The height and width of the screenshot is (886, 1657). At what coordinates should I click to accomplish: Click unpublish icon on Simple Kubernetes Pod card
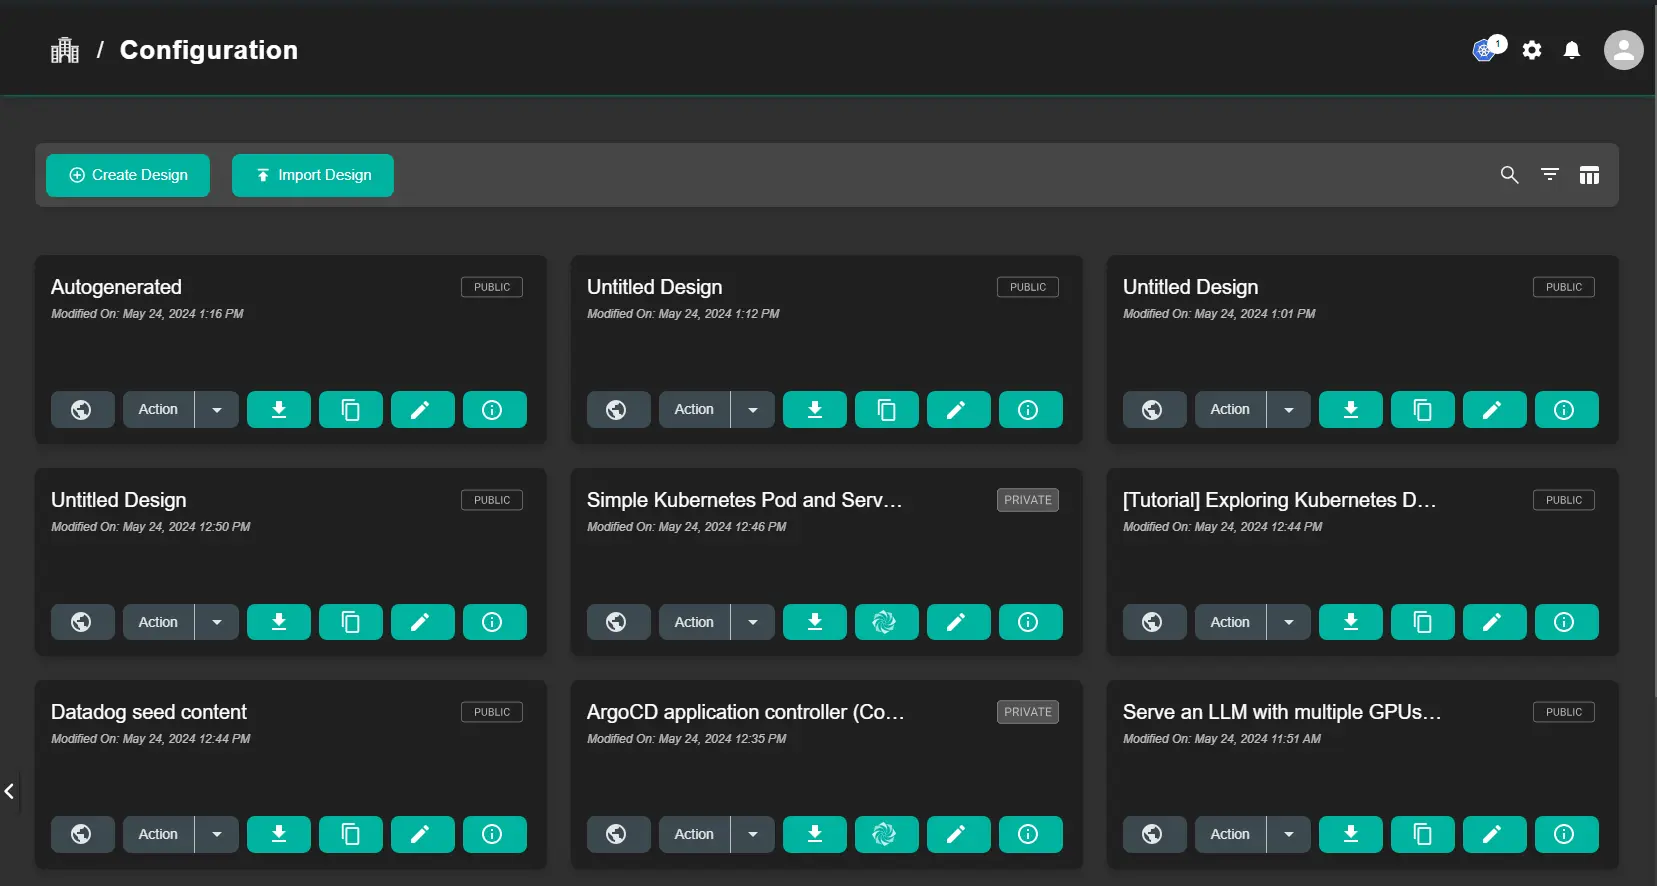(x=886, y=622)
